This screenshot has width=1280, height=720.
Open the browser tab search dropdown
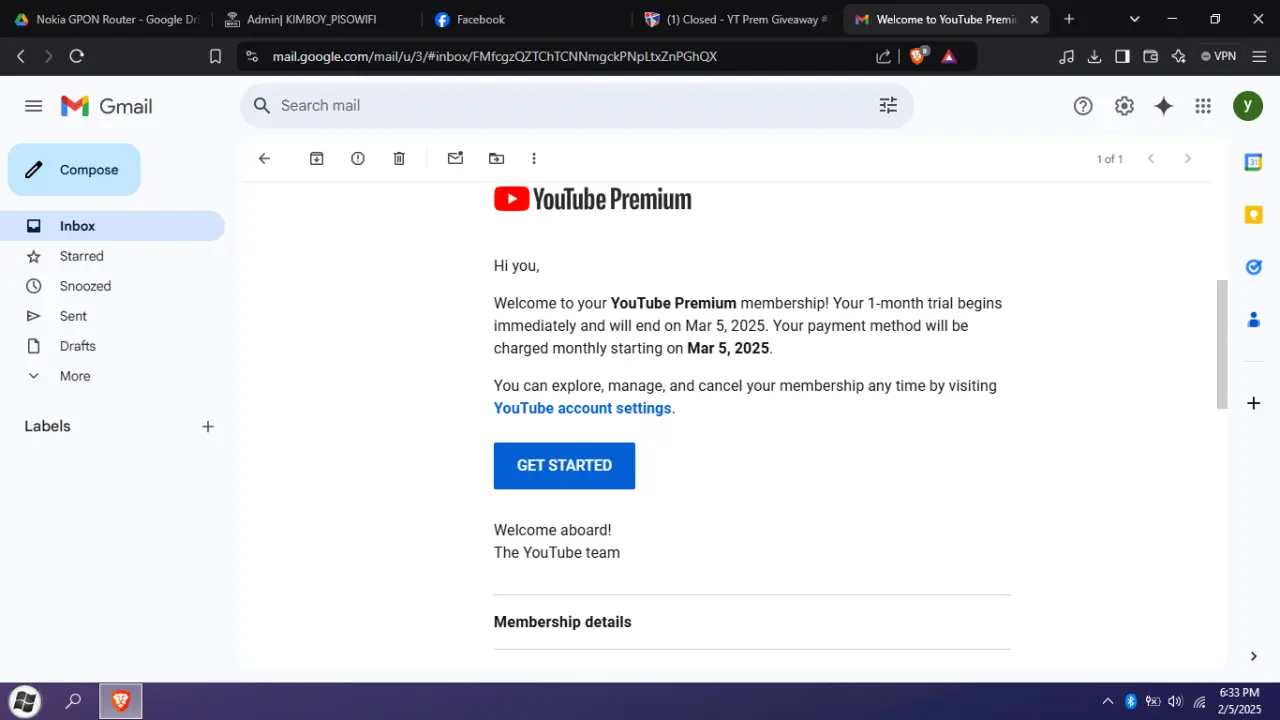[x=1134, y=19]
